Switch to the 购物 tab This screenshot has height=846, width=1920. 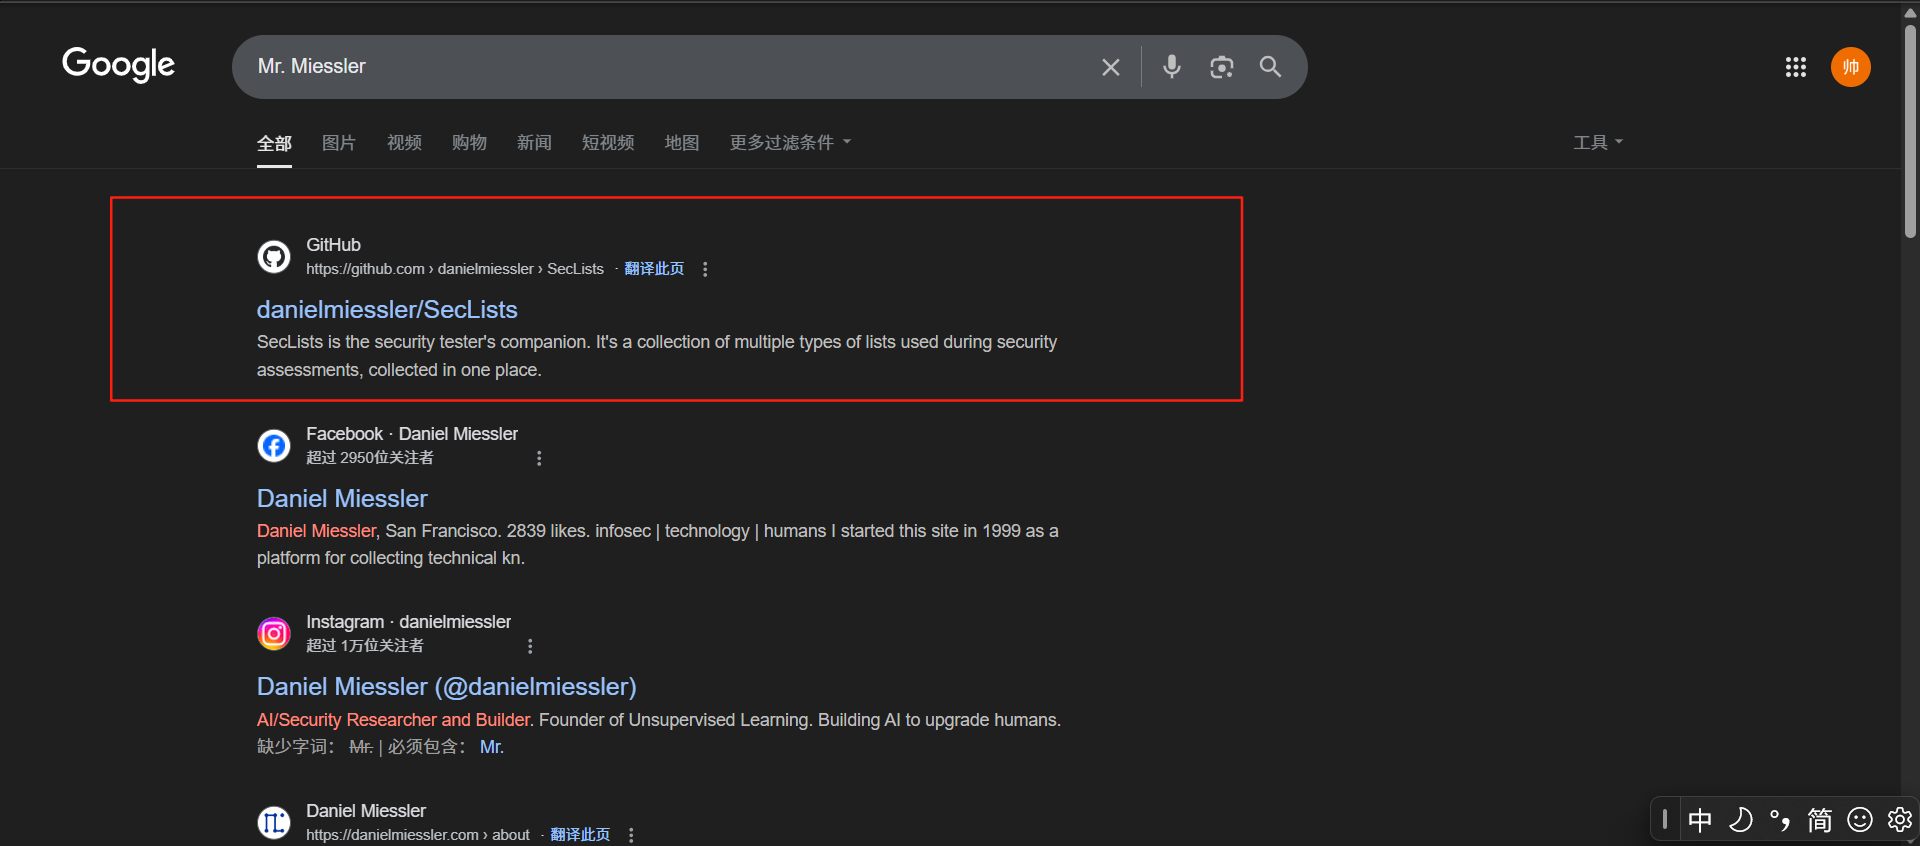point(469,143)
